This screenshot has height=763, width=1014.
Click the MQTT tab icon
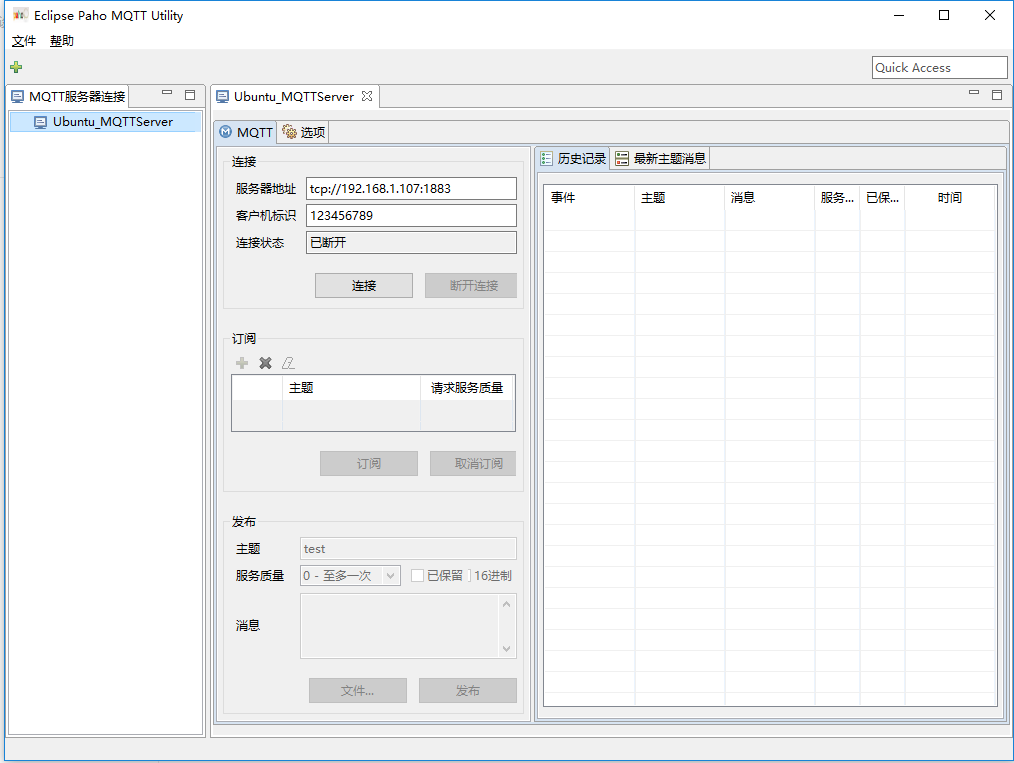[225, 132]
